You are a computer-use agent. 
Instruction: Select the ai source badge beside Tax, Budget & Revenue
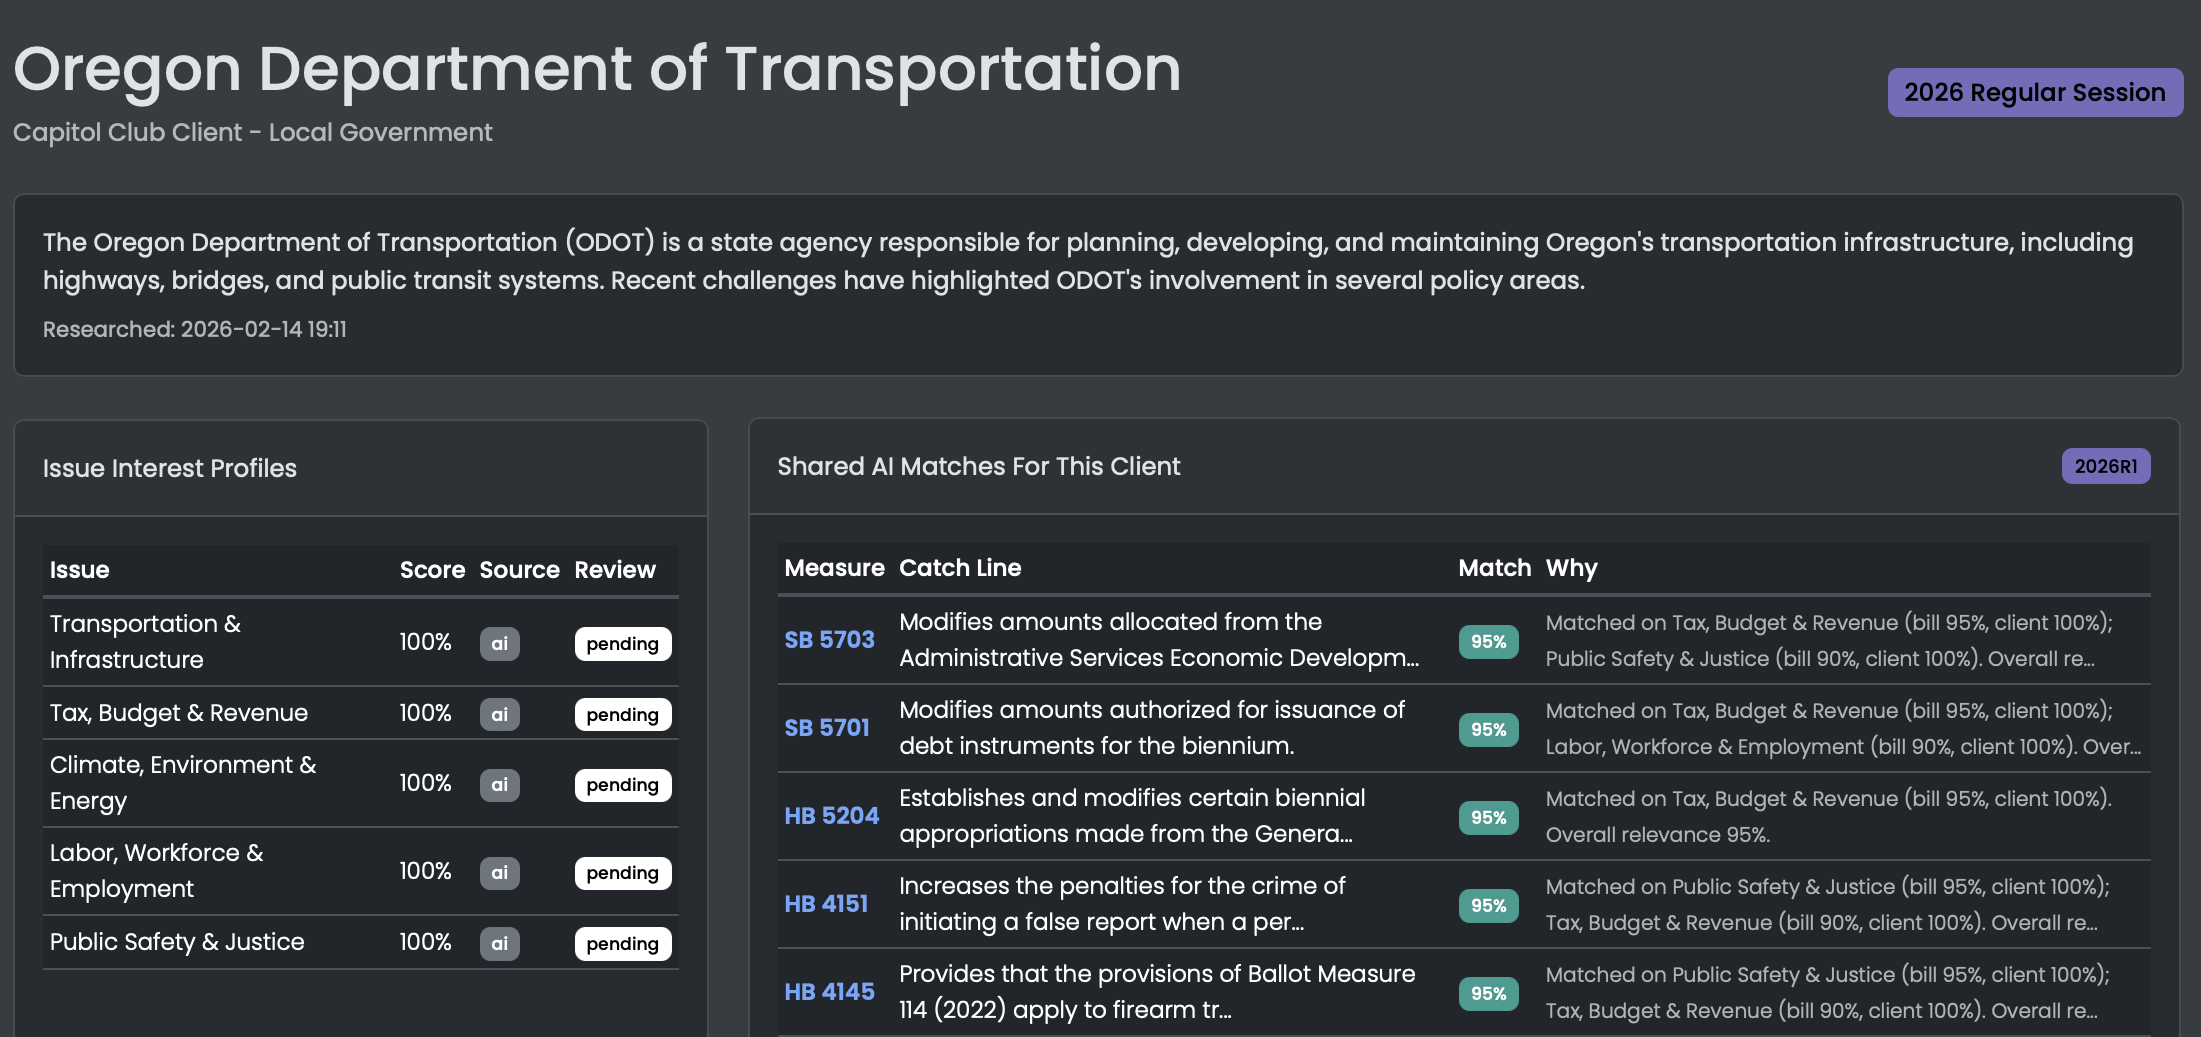[499, 714]
